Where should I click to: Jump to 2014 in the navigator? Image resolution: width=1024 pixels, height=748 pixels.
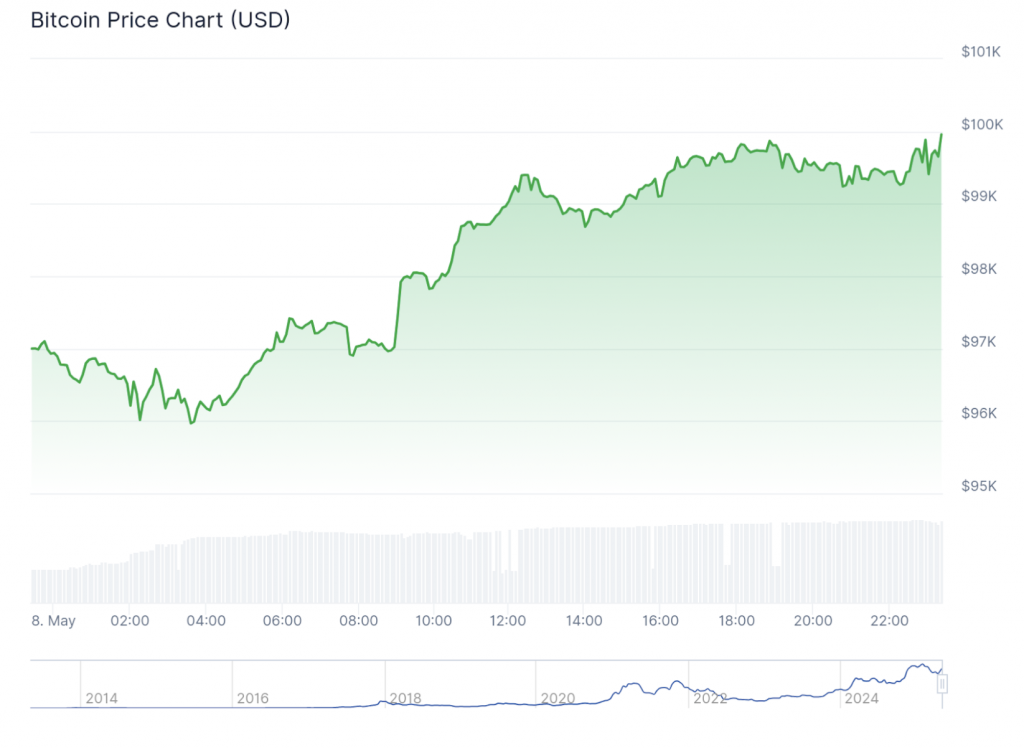tap(101, 698)
